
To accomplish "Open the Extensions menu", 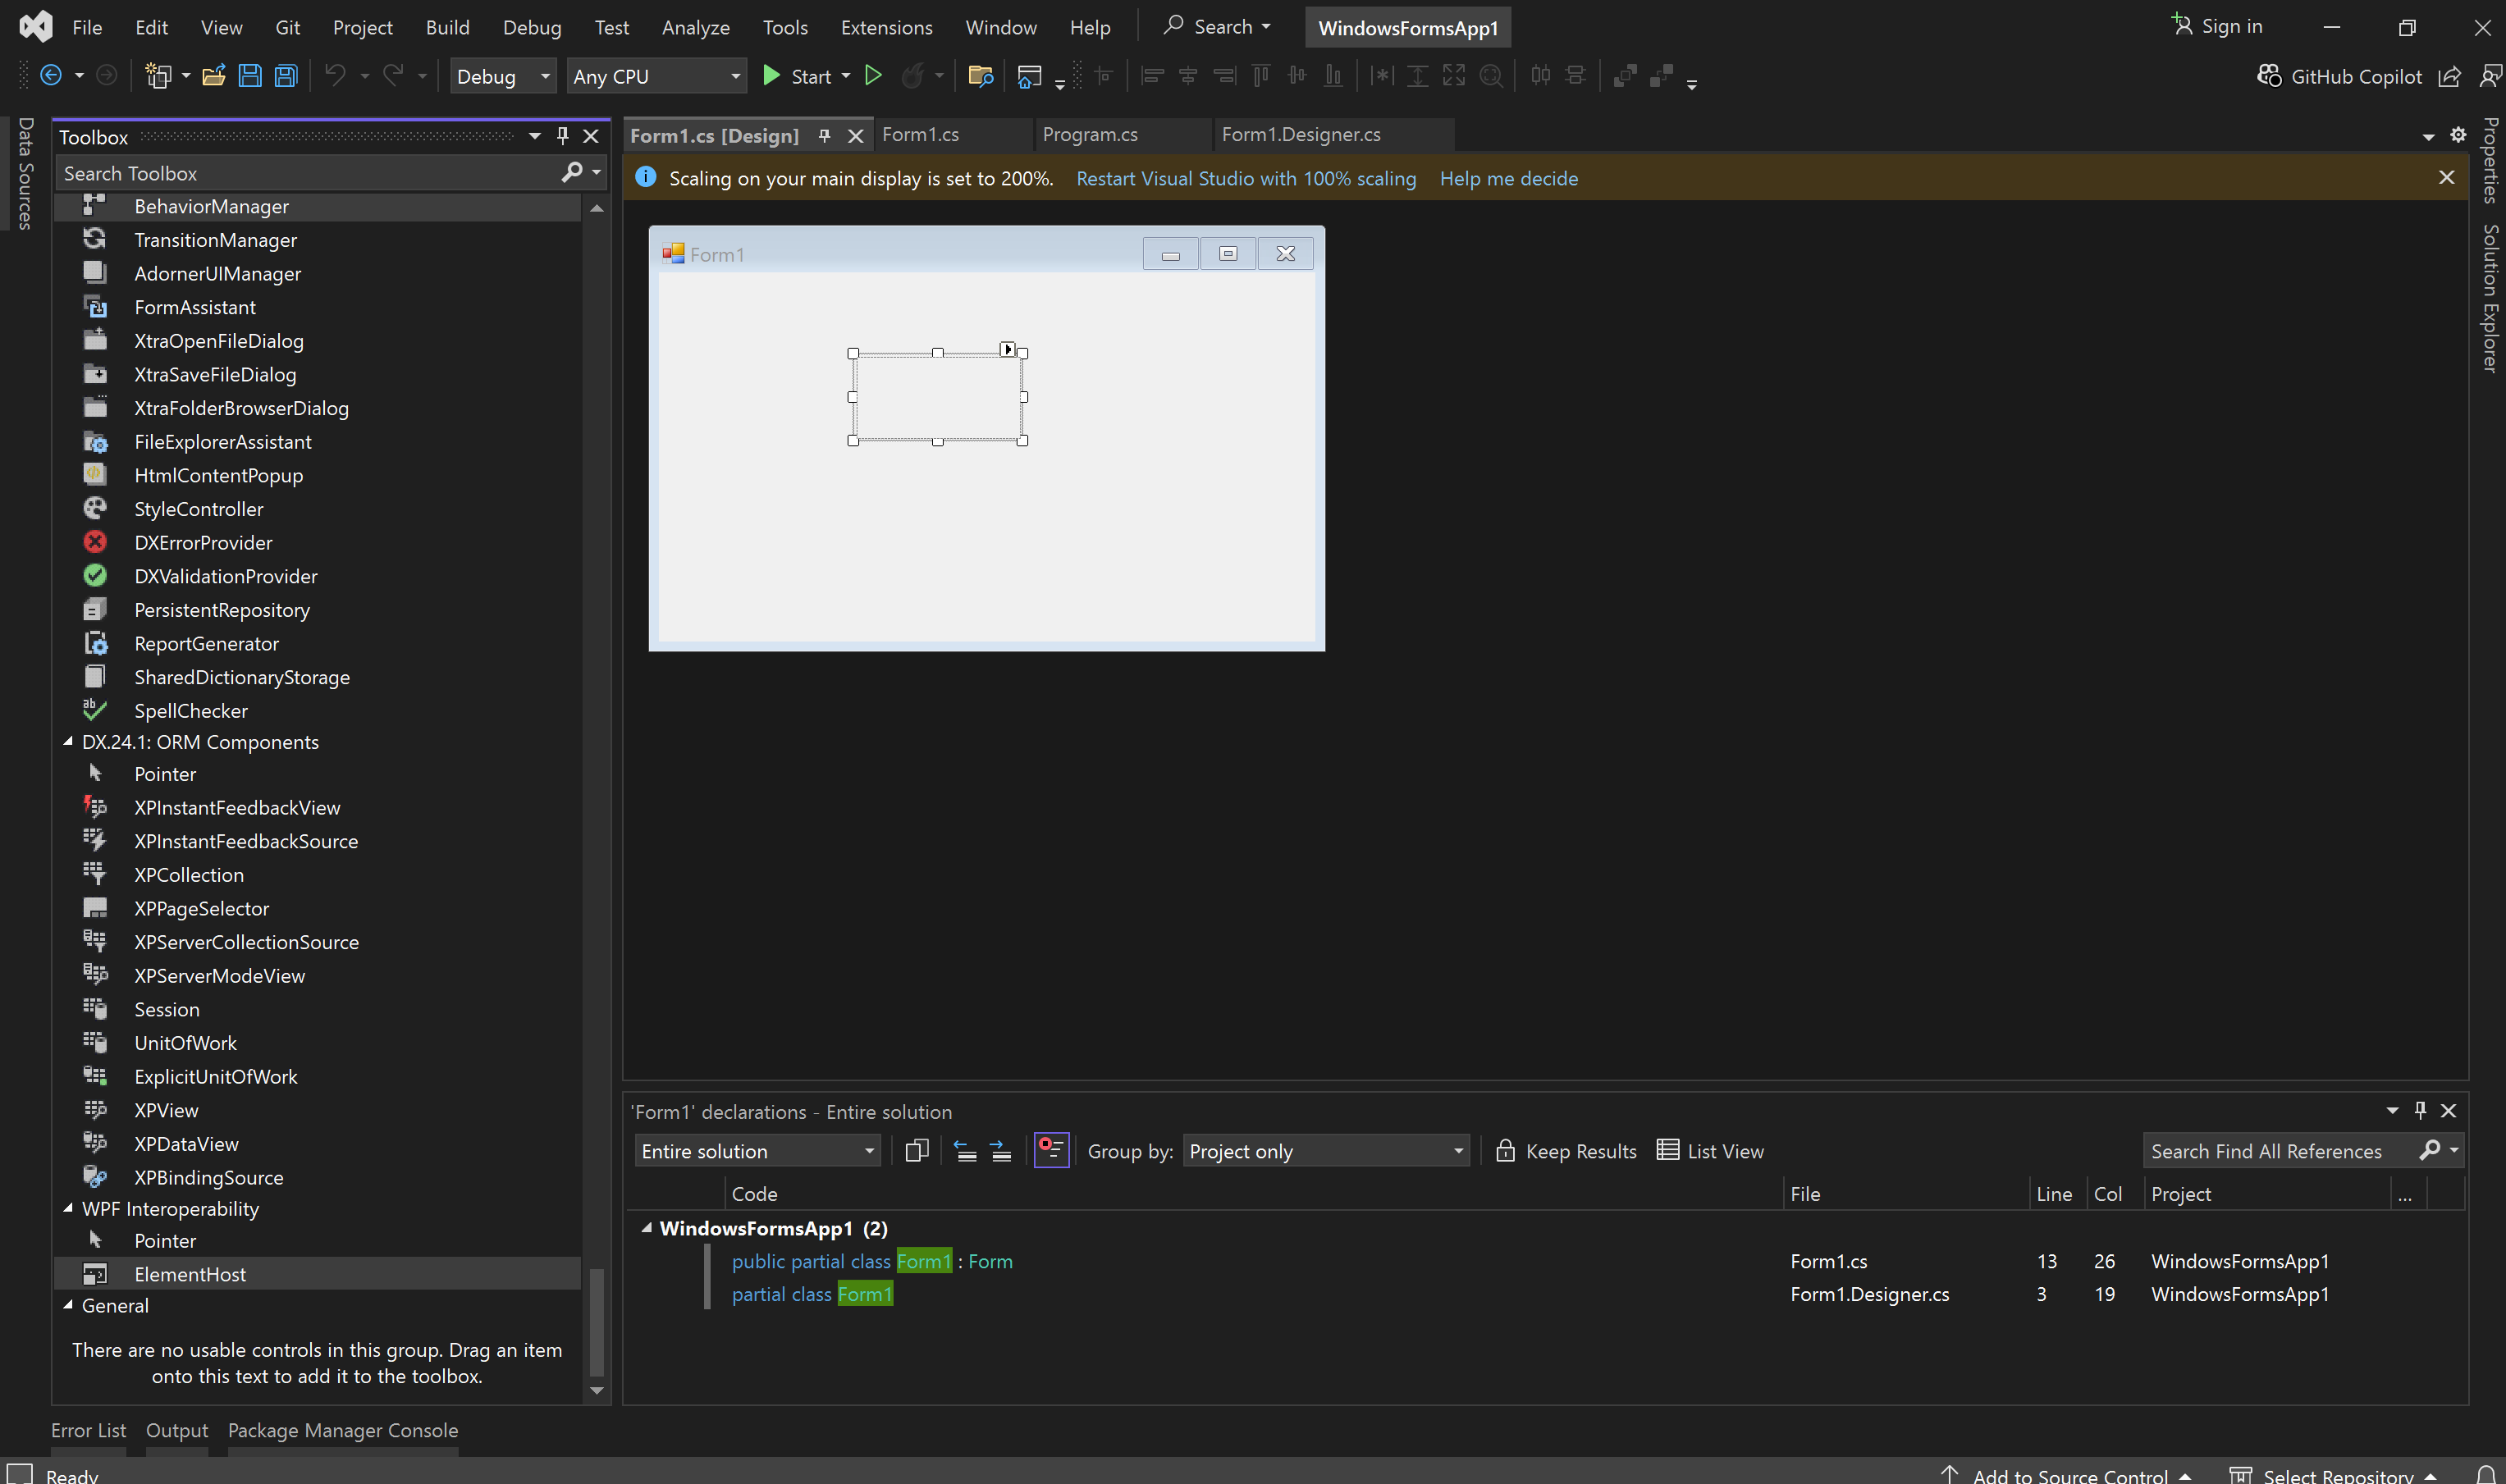I will (x=886, y=27).
